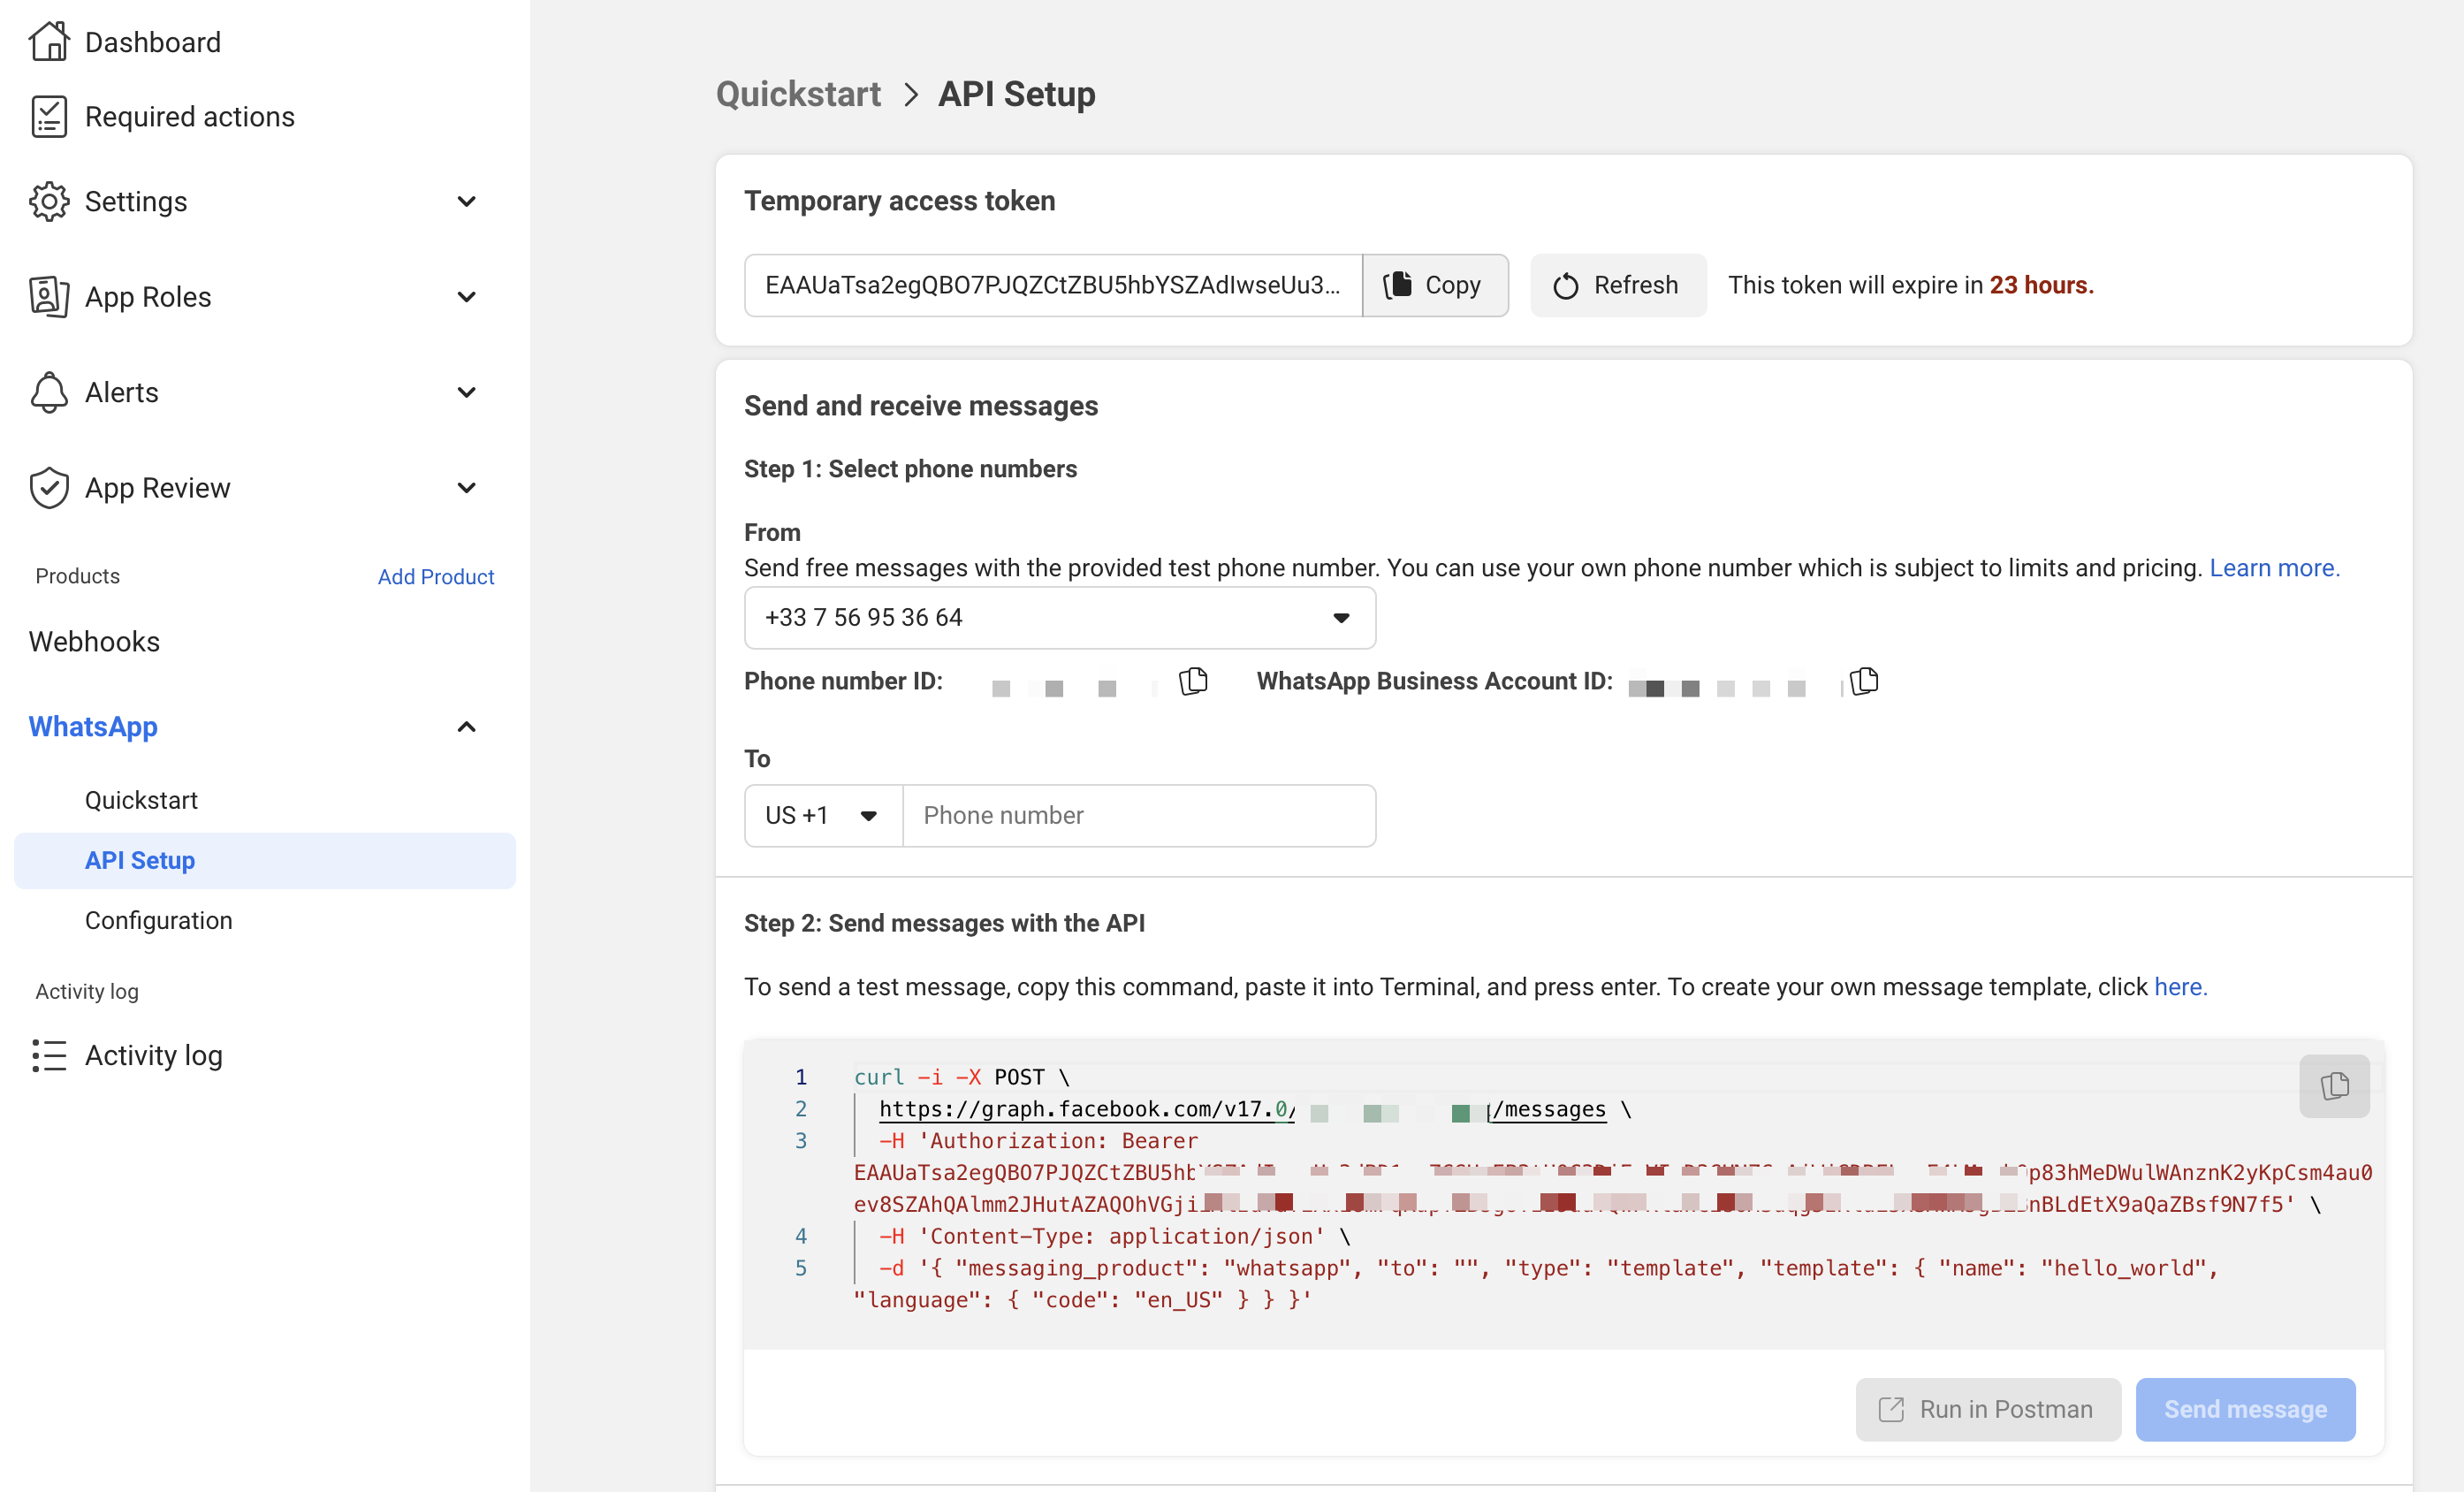The image size is (2464, 1492).
Task: Click the Alerts bell icon
Action: click(x=48, y=392)
